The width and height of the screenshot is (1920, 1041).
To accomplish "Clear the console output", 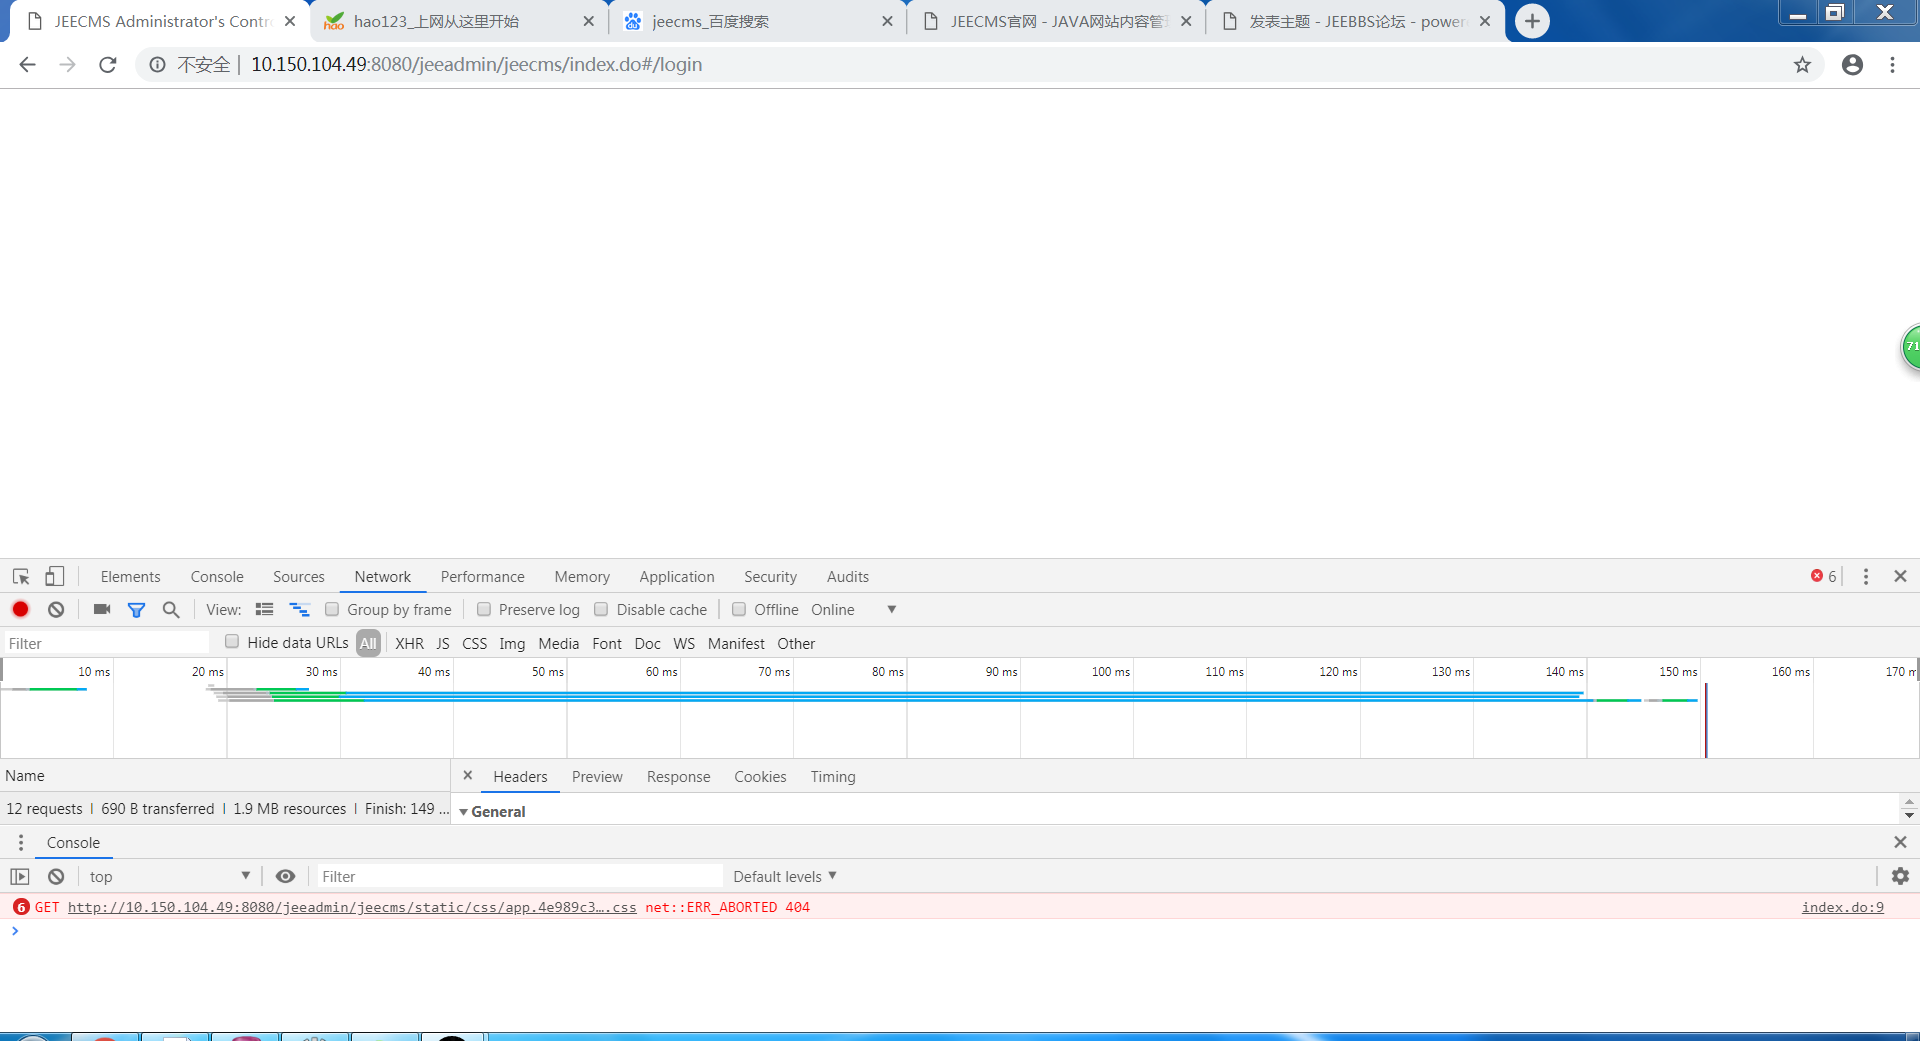I will pos(56,877).
